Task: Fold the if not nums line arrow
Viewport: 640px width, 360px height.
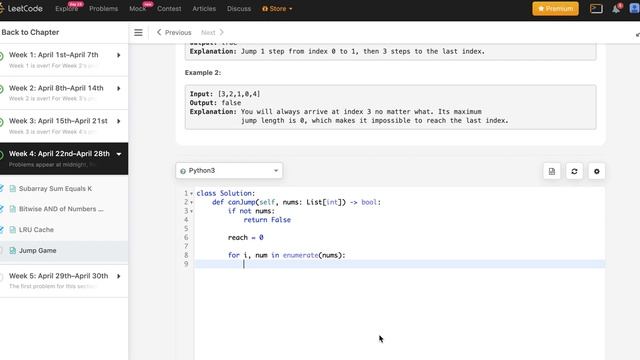Action: click(x=191, y=211)
